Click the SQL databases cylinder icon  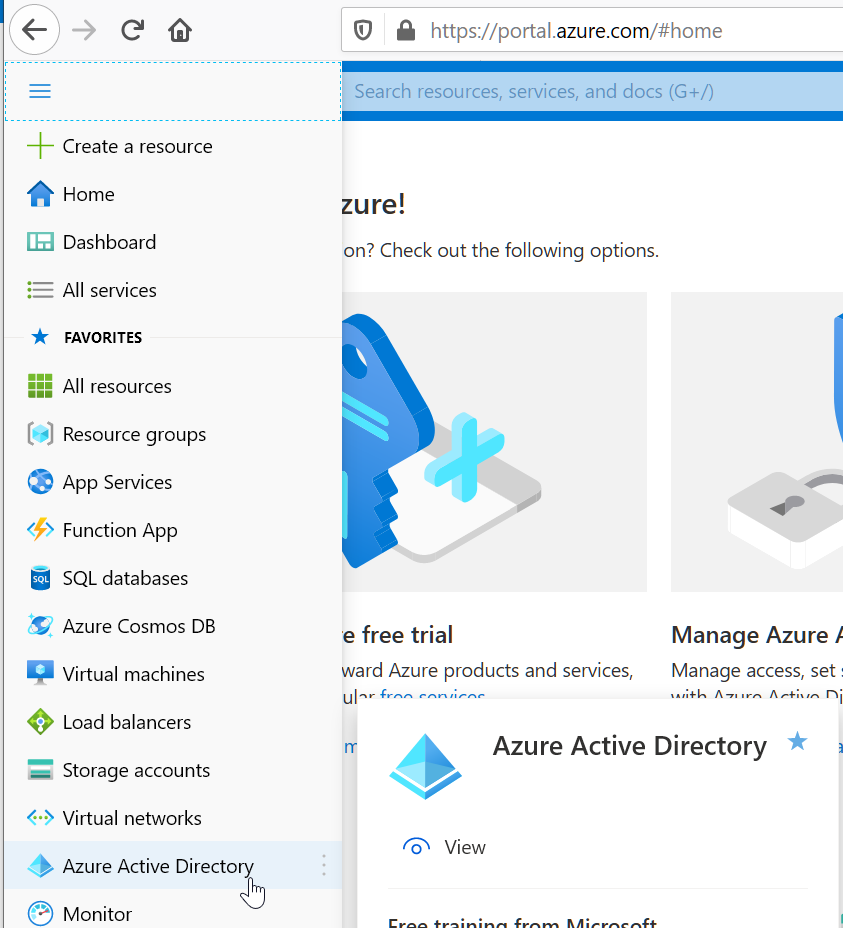[x=40, y=578]
